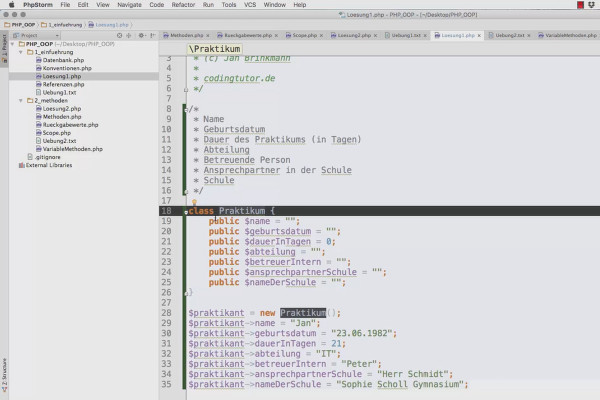Toggle class fold marker at line 18

click(186, 212)
